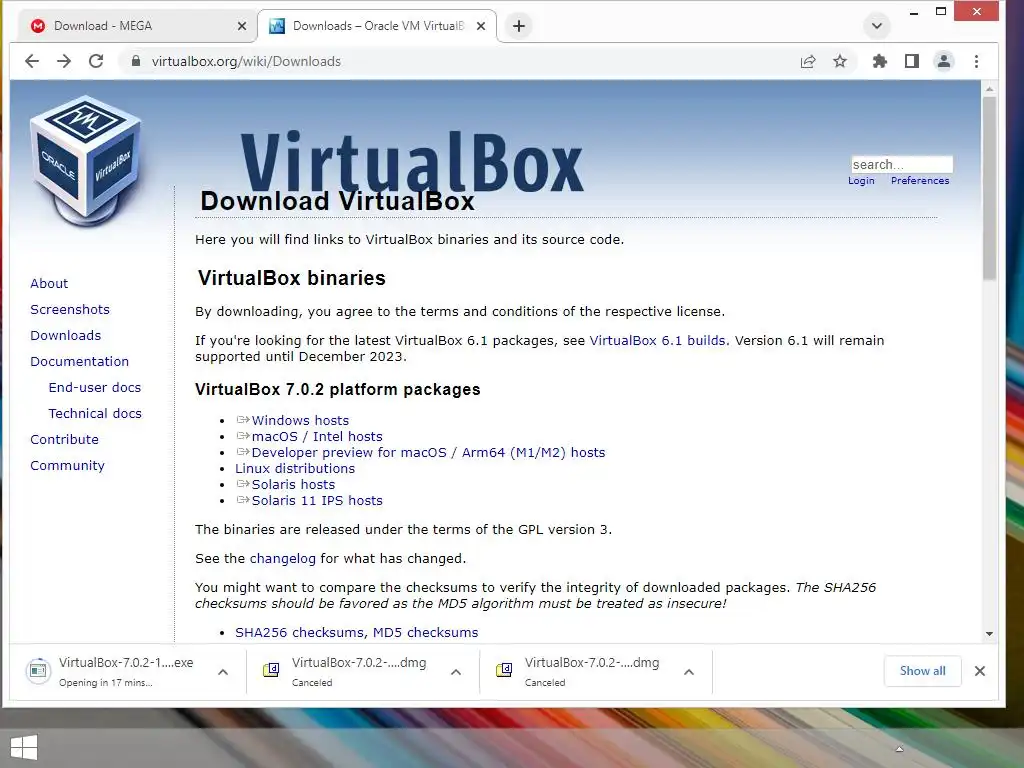Screen dimensions: 1024x768
Task: Click the page vertical scrollbar thumb
Action: pos(989,188)
